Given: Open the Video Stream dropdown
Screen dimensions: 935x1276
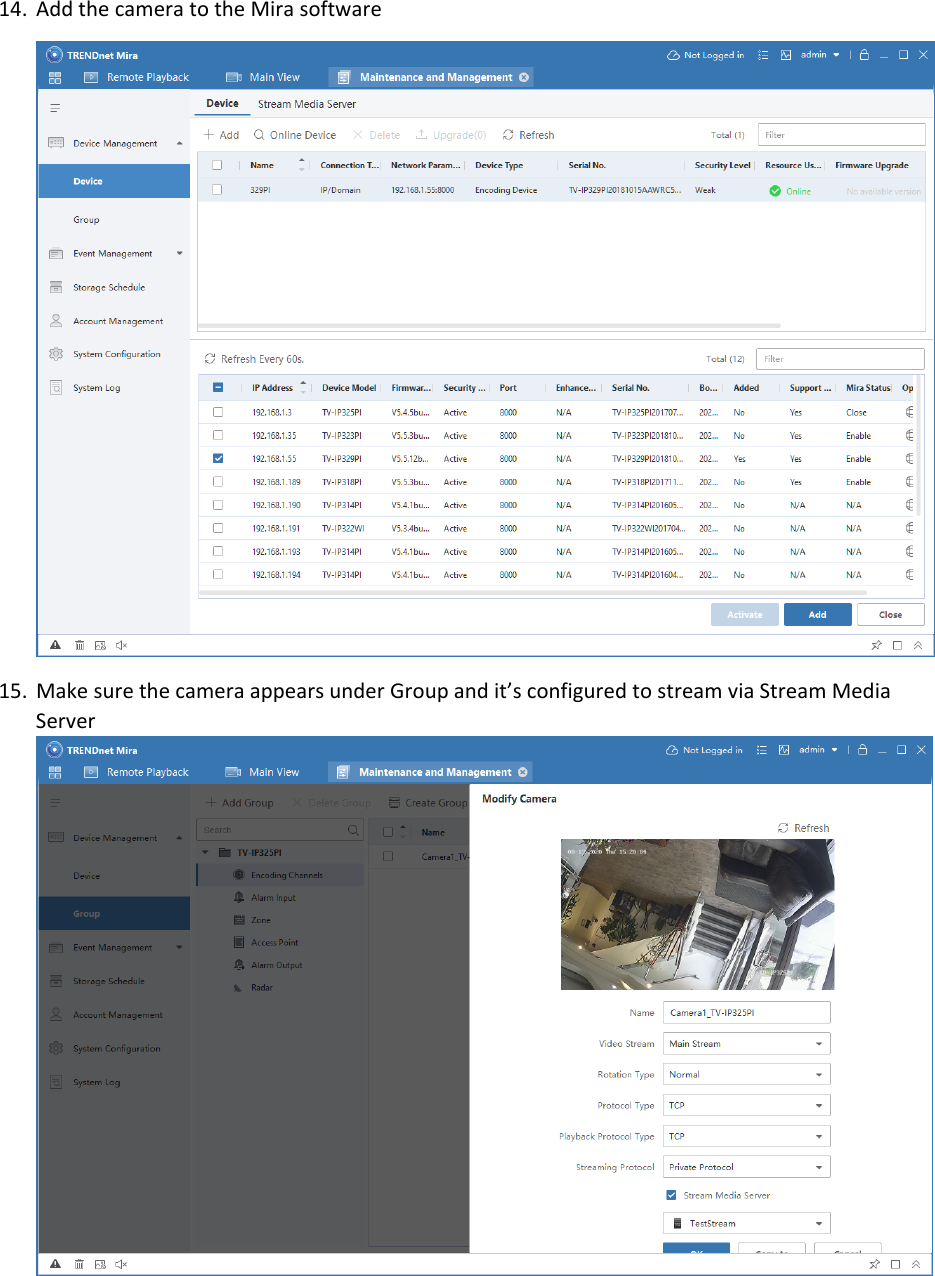Looking at the screenshot, I should (746, 1043).
